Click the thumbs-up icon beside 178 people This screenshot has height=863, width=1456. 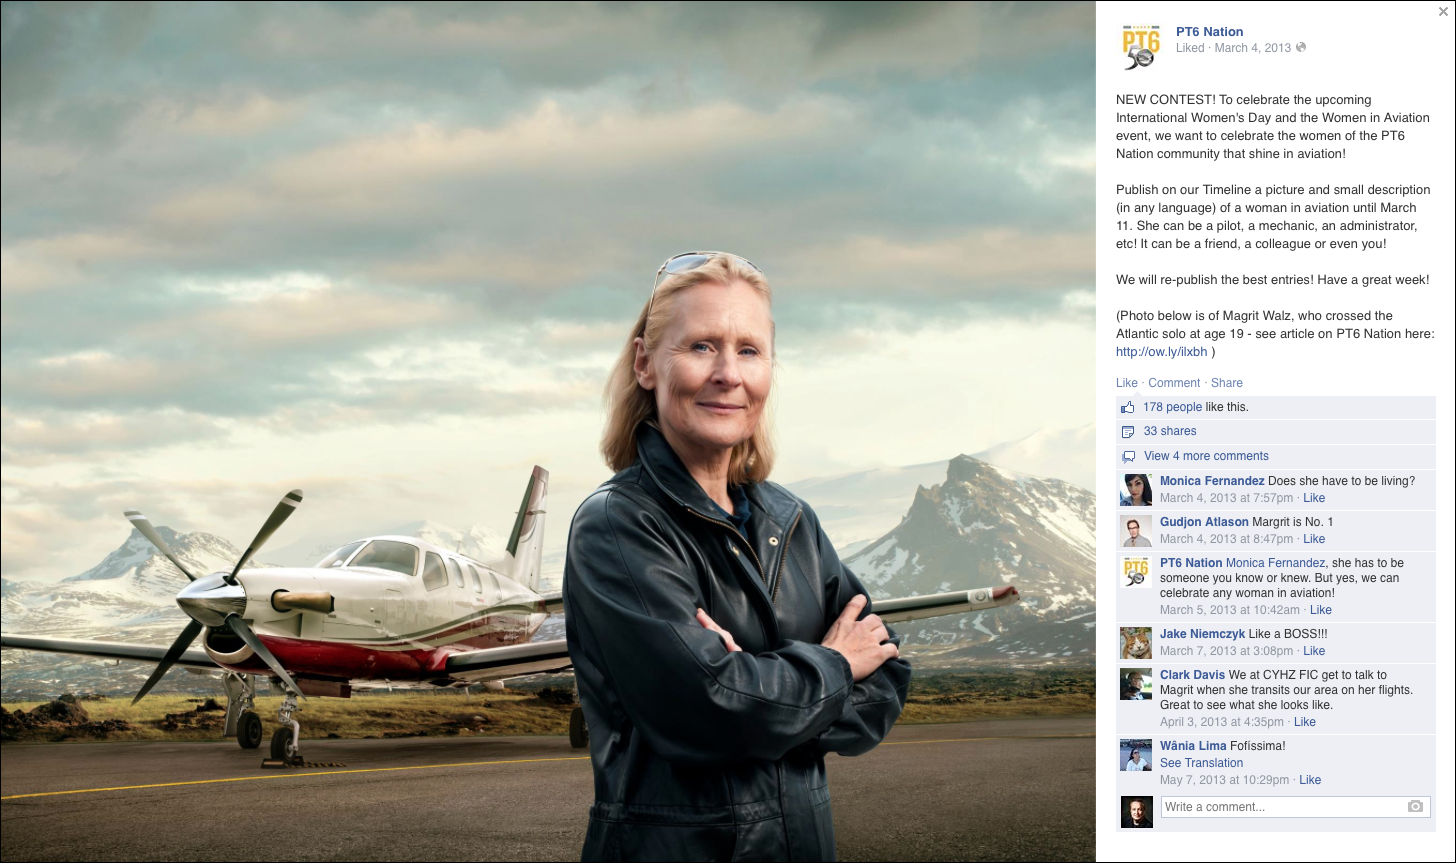click(1128, 408)
